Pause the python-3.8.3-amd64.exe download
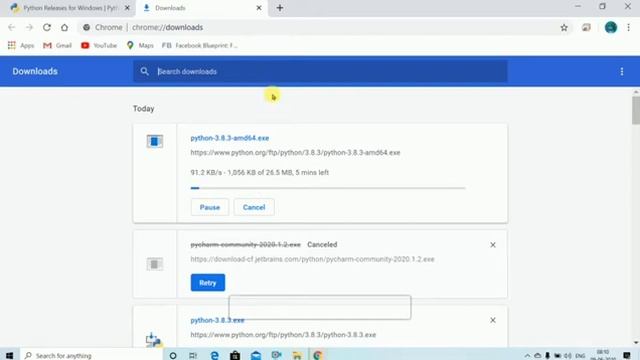The image size is (640, 360). coord(210,207)
